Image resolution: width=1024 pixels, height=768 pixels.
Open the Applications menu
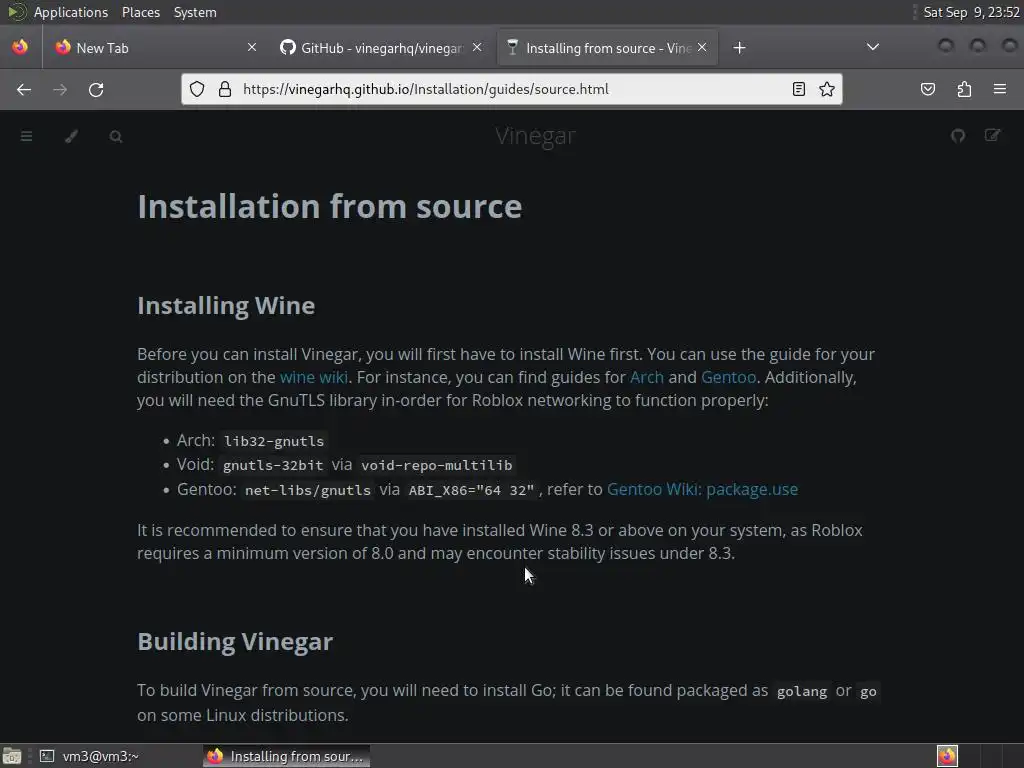70,12
